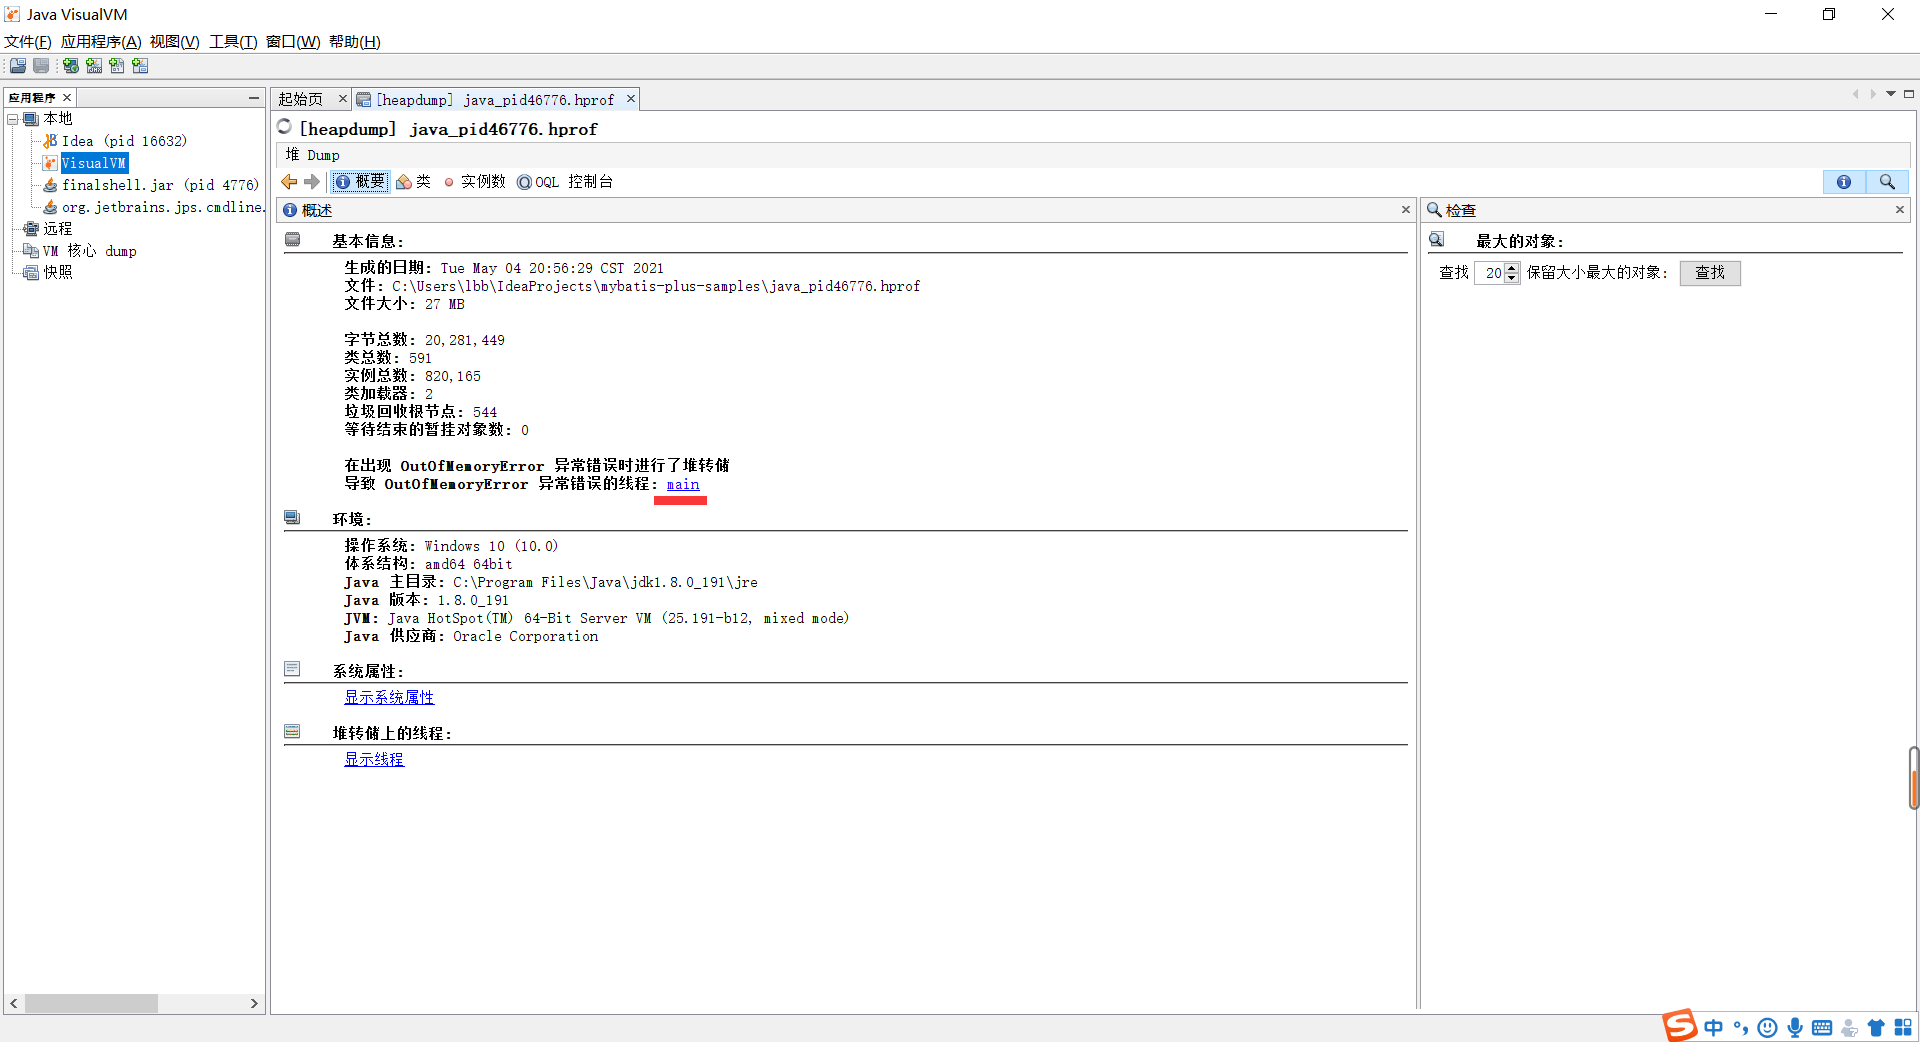This screenshot has width=1920, height=1042.
Task: Open the OQL 控制台 view
Action: [565, 182]
